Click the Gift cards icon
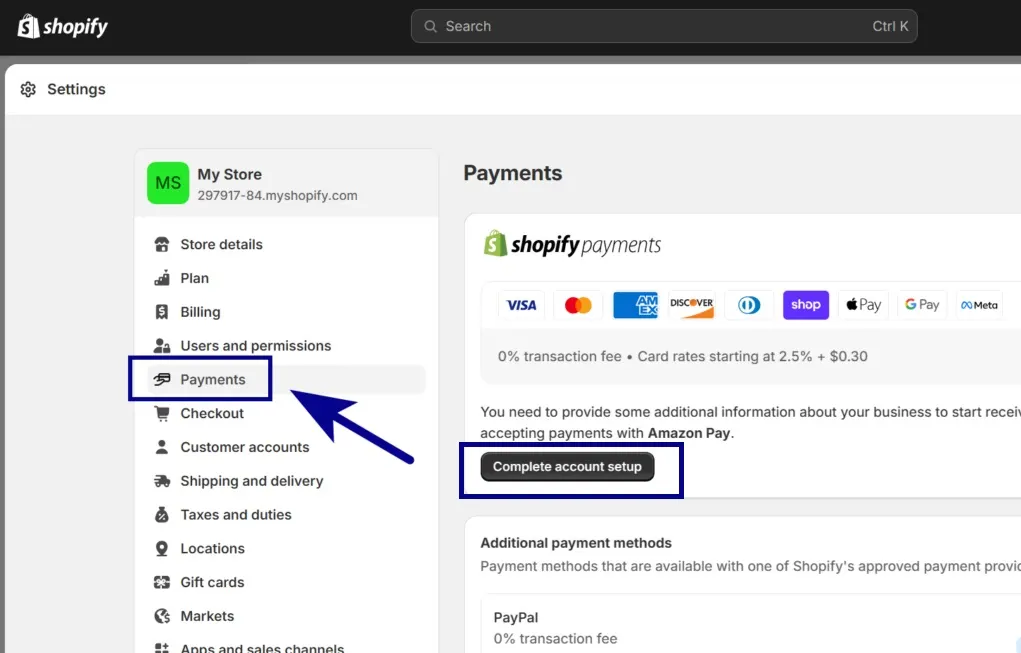The width and height of the screenshot is (1021, 653). click(162, 583)
